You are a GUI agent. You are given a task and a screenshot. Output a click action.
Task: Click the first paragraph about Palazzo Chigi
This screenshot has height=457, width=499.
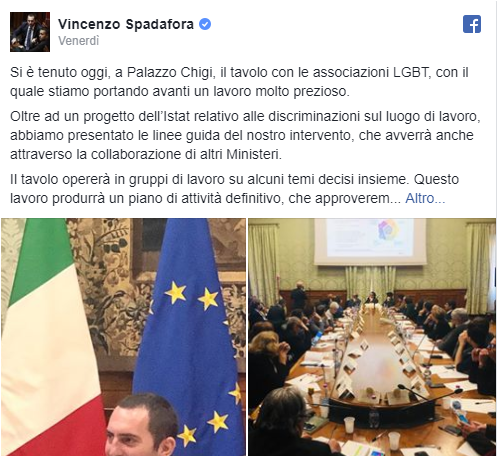[x=239, y=82]
